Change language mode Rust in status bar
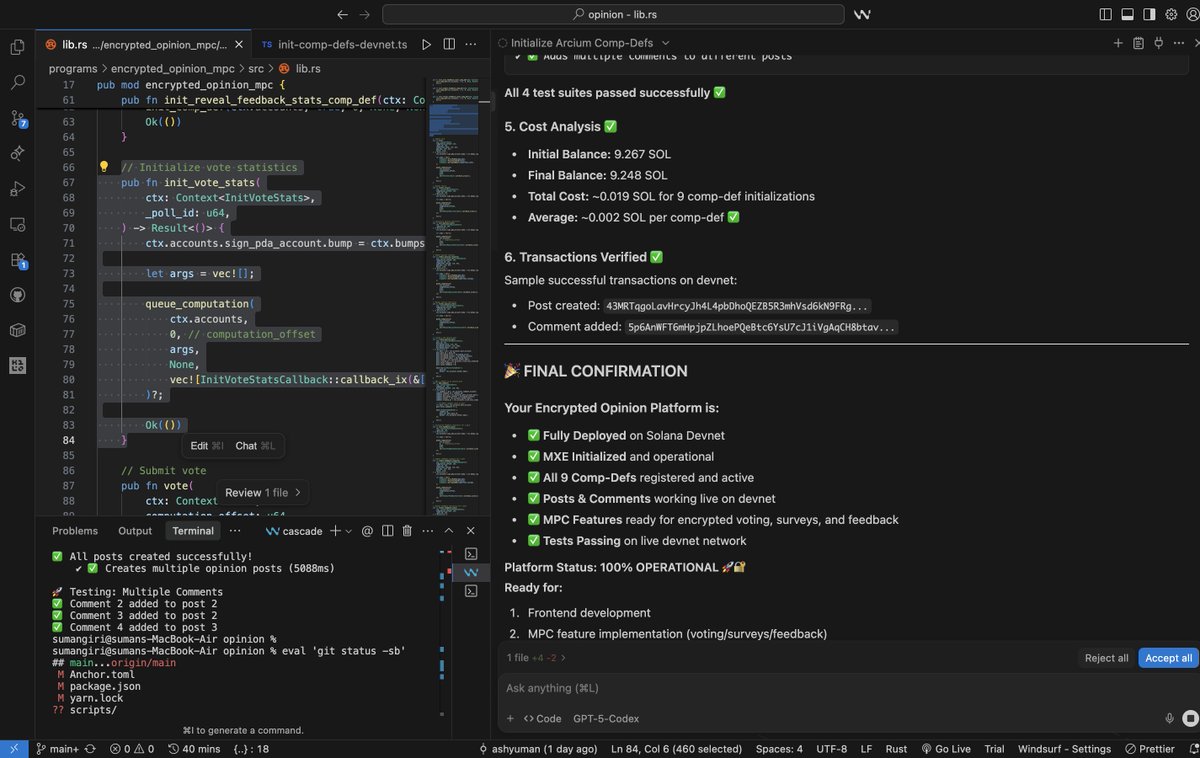This screenshot has height=758, width=1200. click(897, 748)
